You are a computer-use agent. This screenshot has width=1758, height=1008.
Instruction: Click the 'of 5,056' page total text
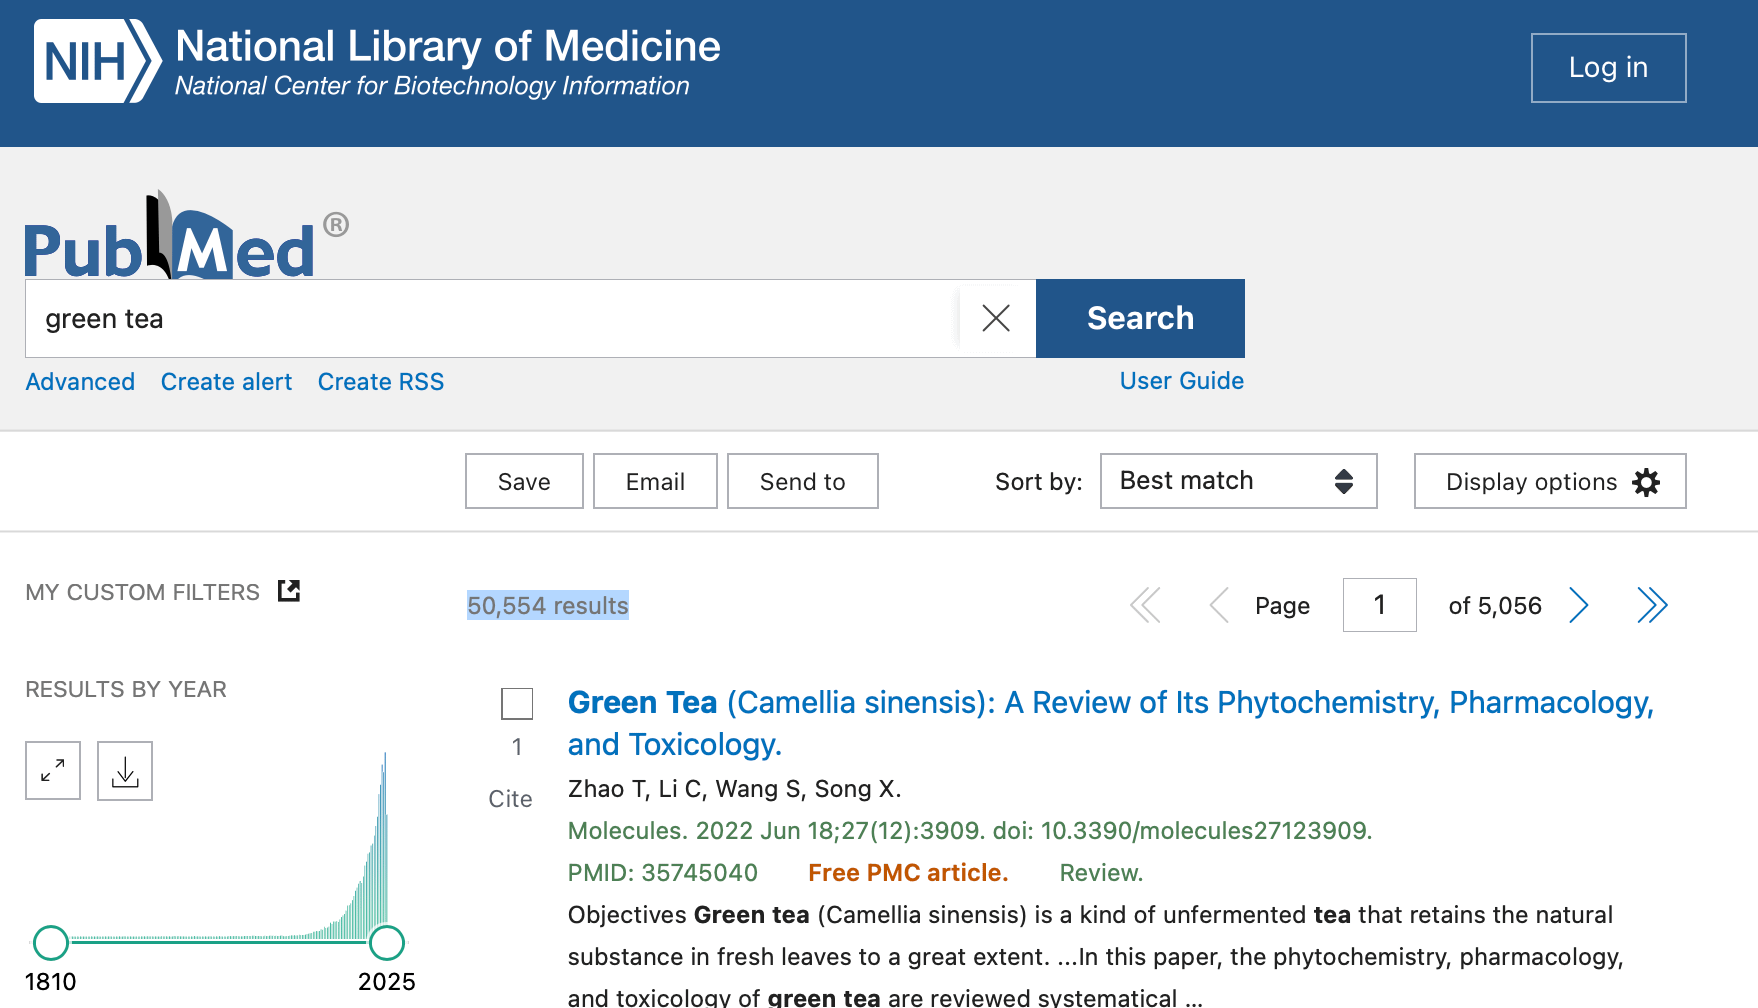1495,606
